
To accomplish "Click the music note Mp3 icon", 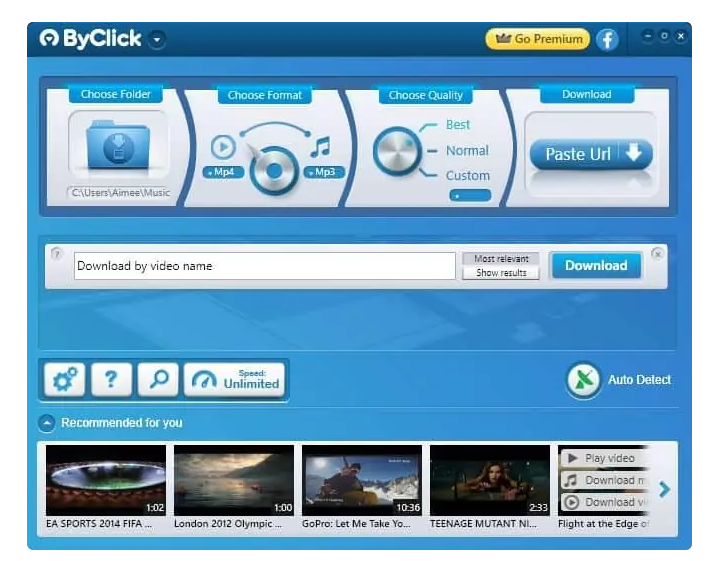I will tap(321, 147).
